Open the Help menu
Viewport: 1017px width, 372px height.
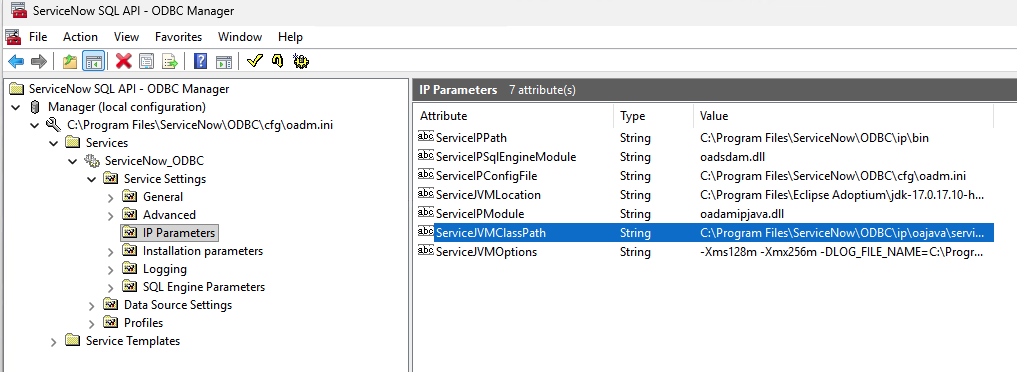pos(291,37)
